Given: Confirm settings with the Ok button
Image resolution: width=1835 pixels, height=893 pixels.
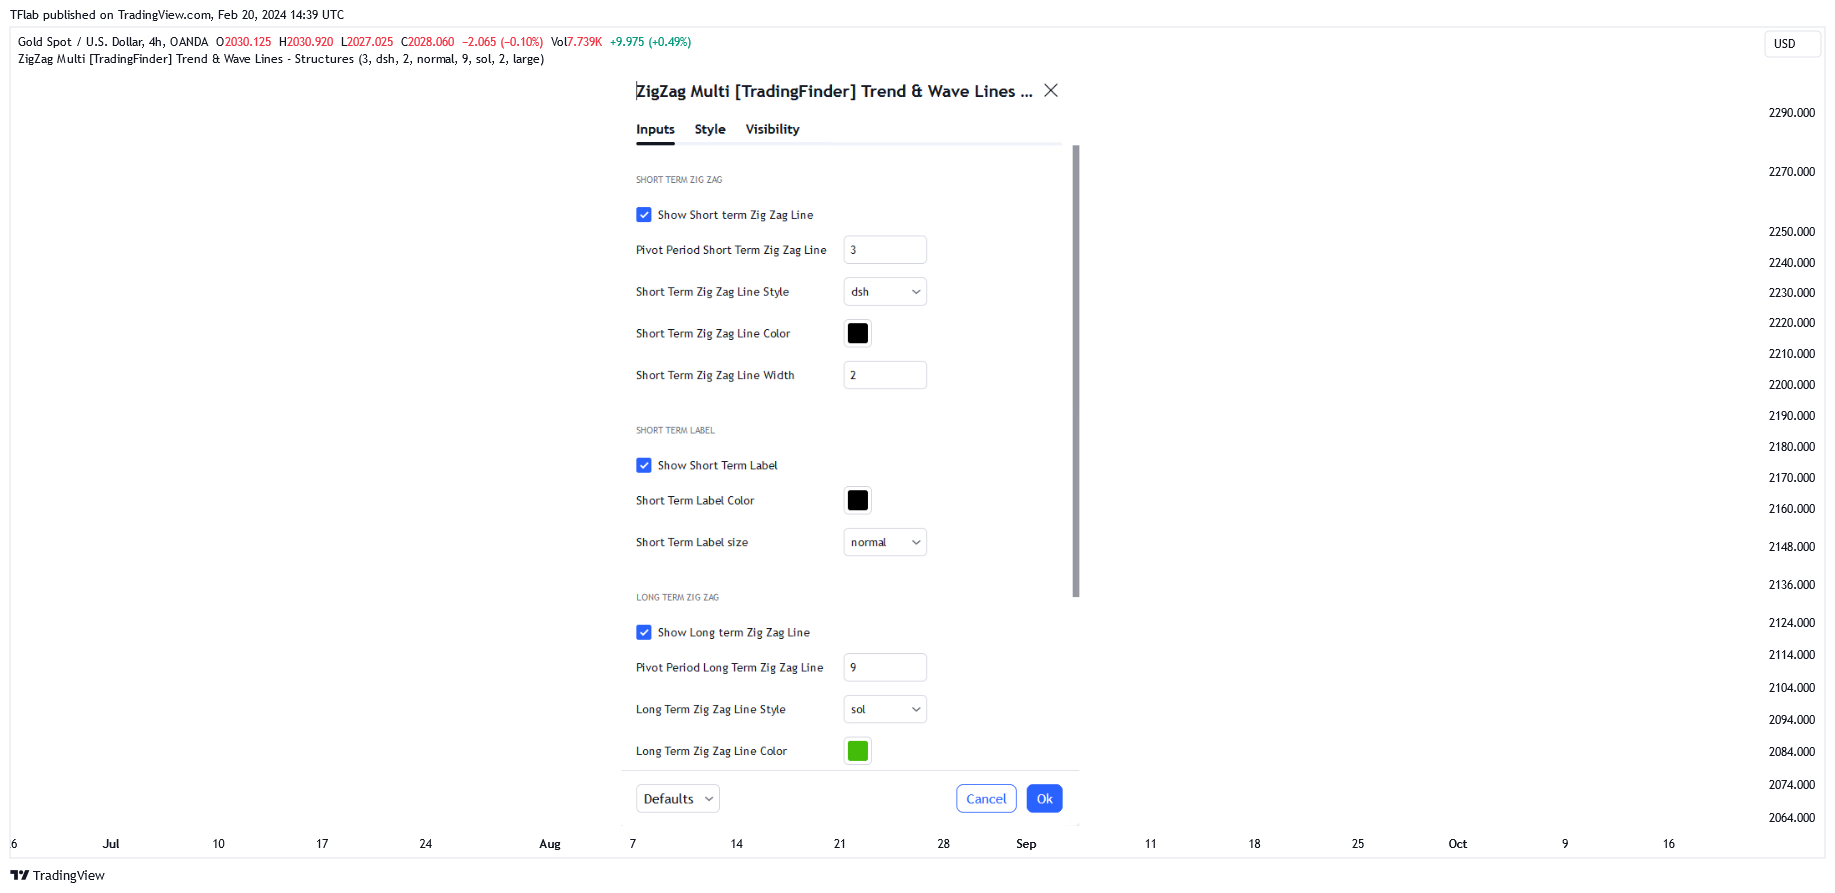Looking at the screenshot, I should coord(1044,799).
